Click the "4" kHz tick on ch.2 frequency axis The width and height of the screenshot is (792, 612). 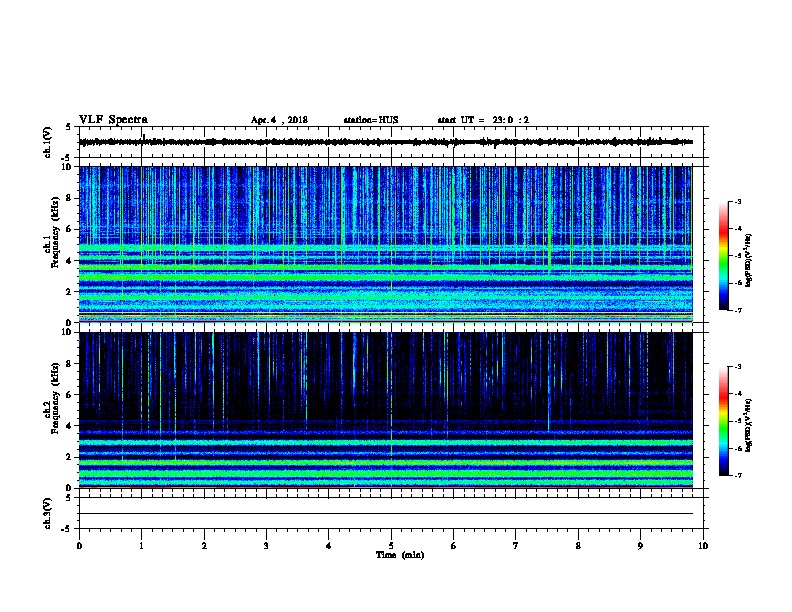69,426
